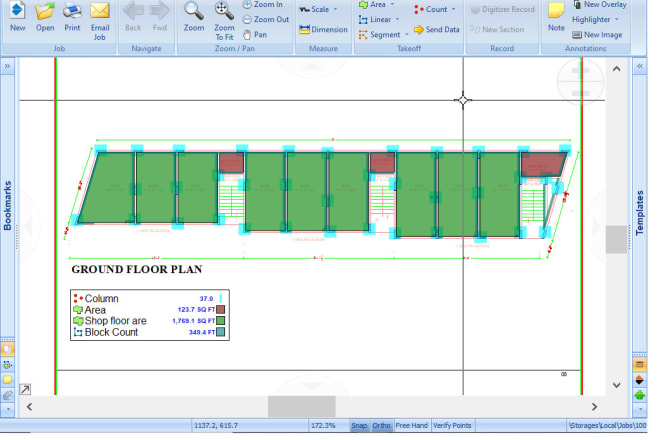Toggle Snap in the status bar

[359, 425]
